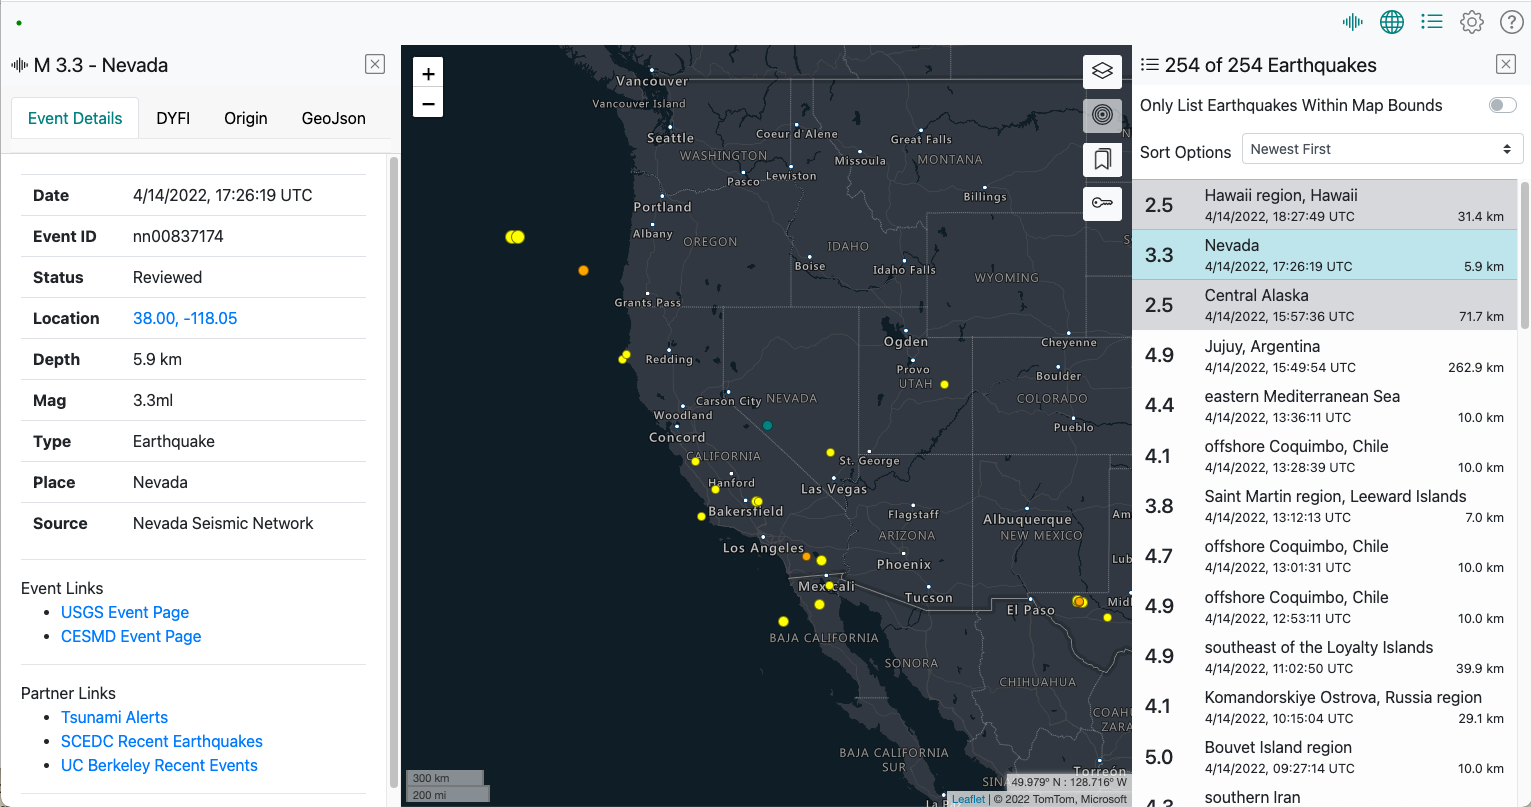The height and width of the screenshot is (807, 1531).
Task: Open the help question mark icon
Action: click(1511, 22)
